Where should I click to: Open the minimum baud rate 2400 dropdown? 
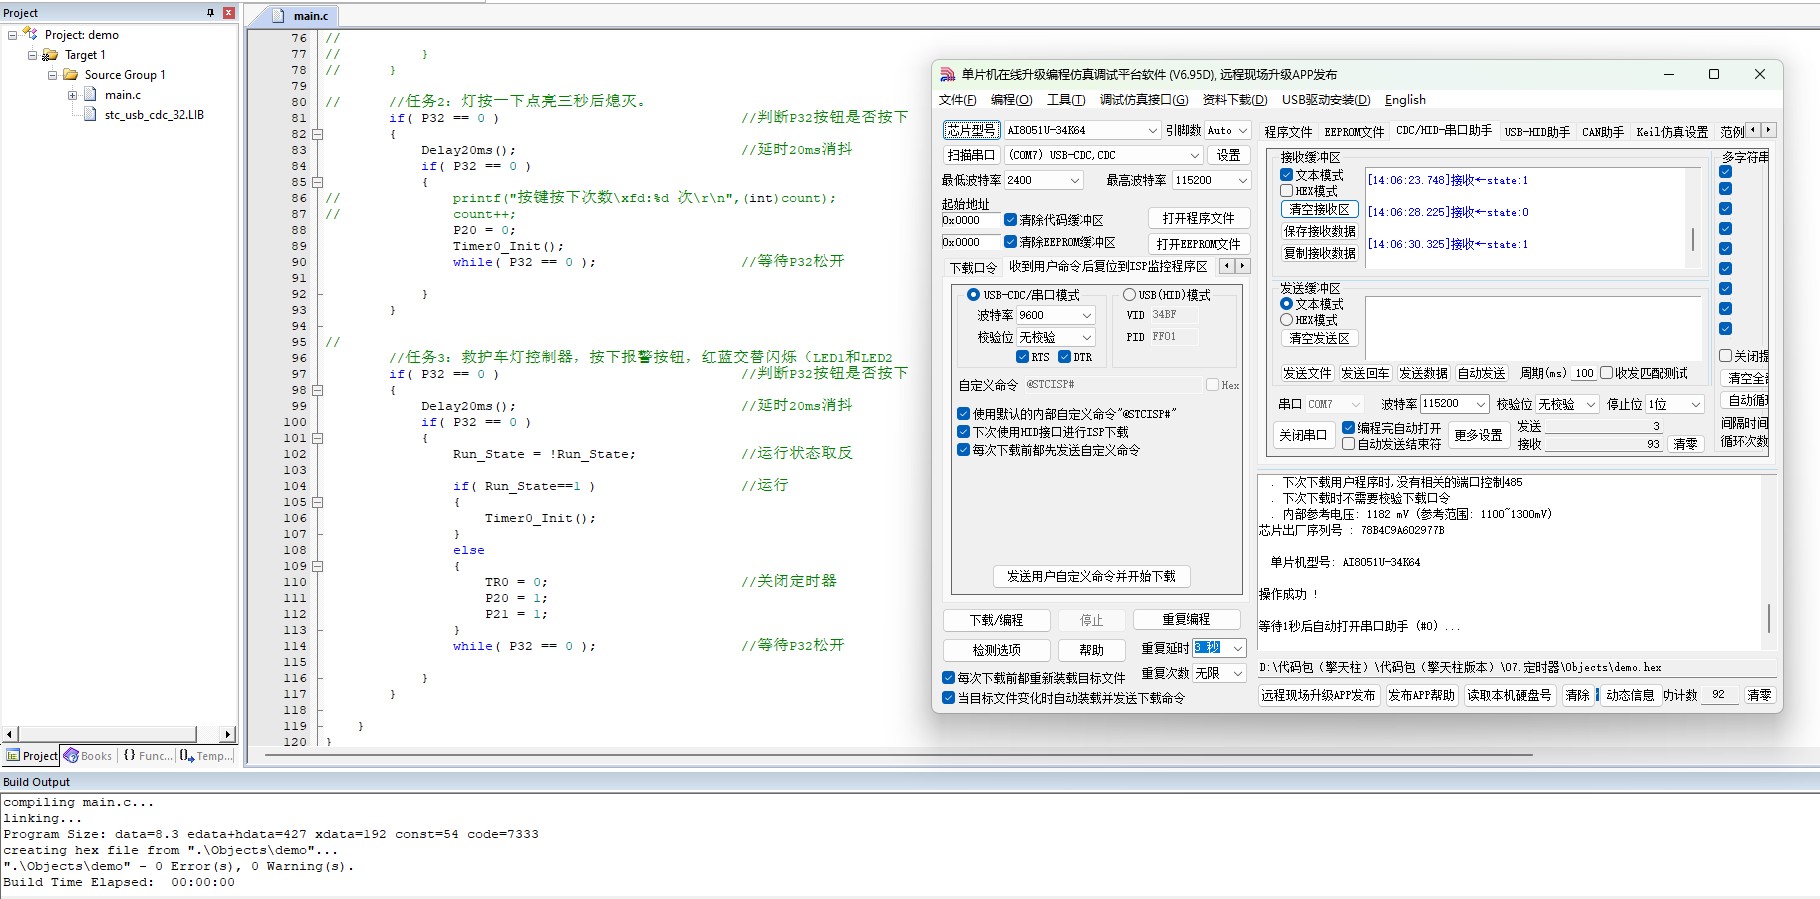[1075, 181]
